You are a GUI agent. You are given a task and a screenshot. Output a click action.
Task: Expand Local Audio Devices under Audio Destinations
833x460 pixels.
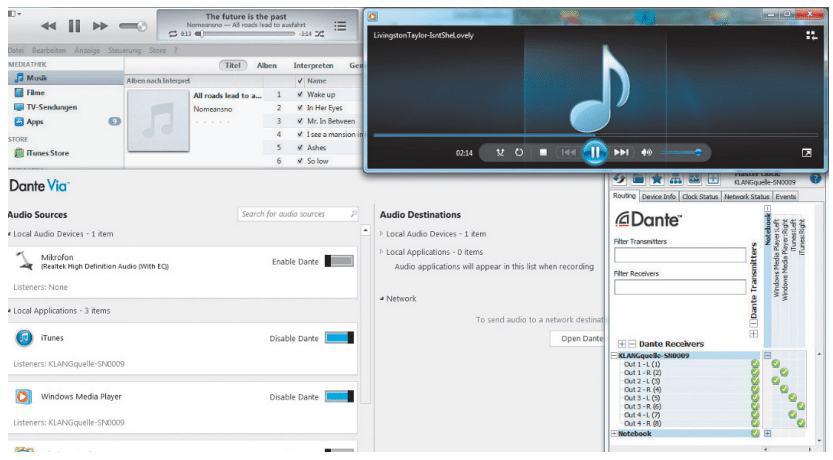381,233
